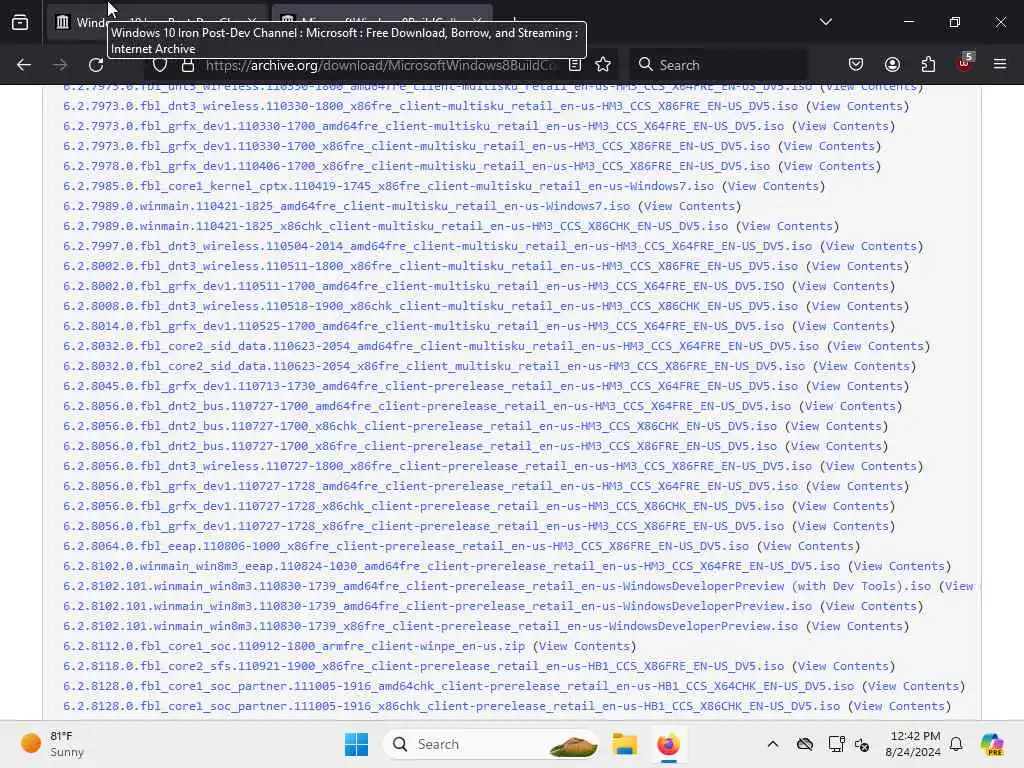View Contents of 6.2.8056.0 fbl_dnt2_bus x86chk
This screenshot has width=1024, height=768.
pos(836,426)
